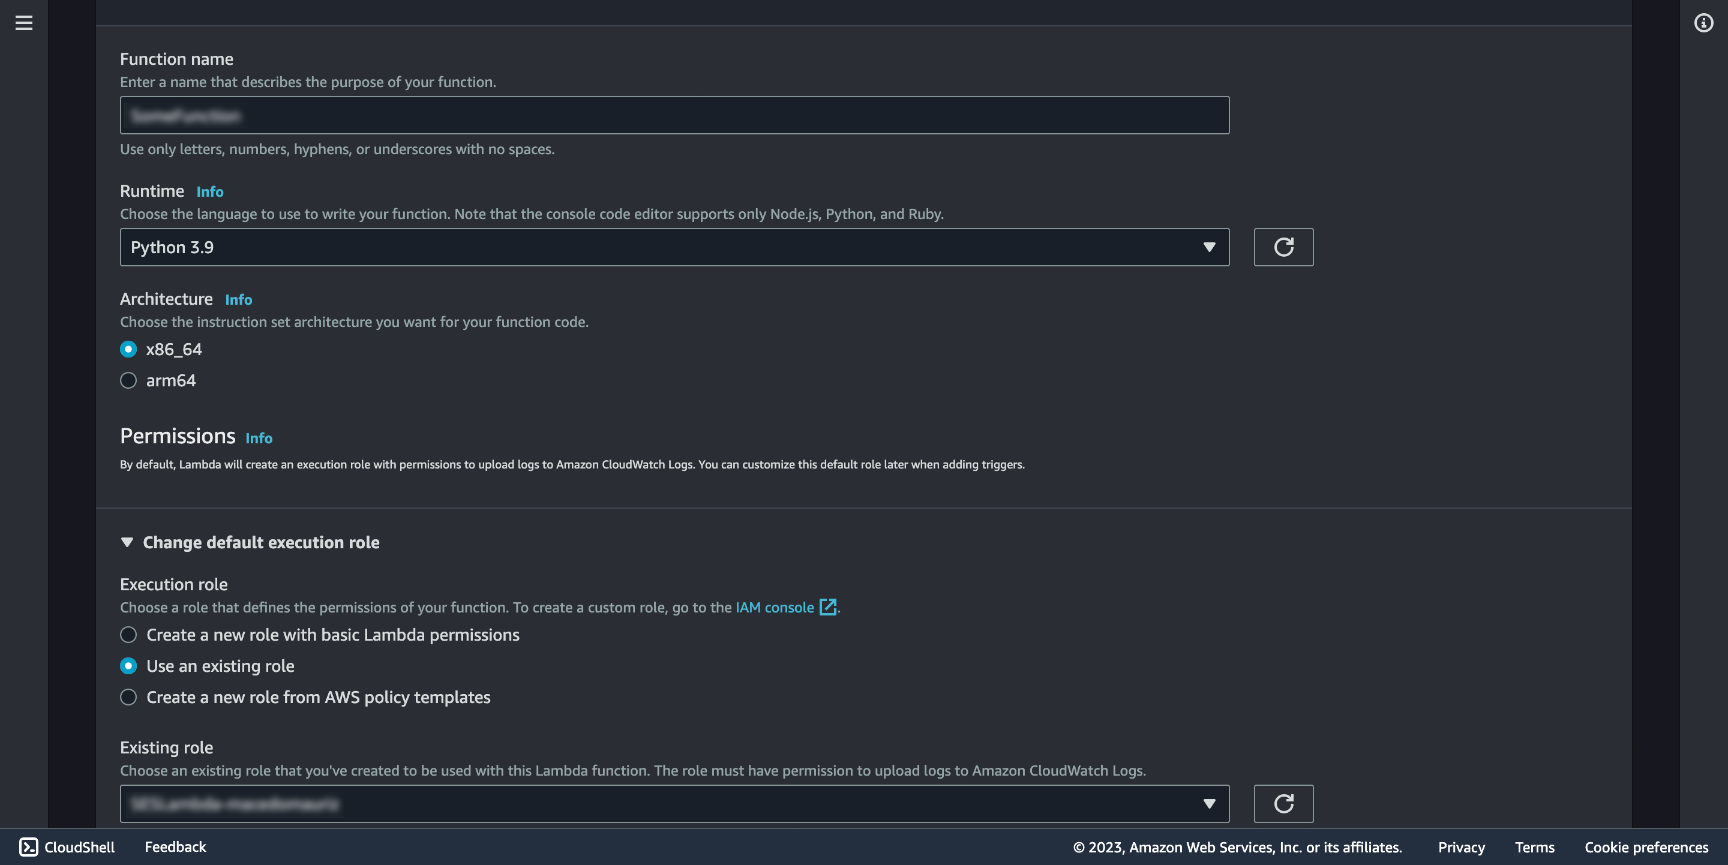The height and width of the screenshot is (865, 1728).
Task: Collapse Change default execution role section
Action: (x=250, y=542)
